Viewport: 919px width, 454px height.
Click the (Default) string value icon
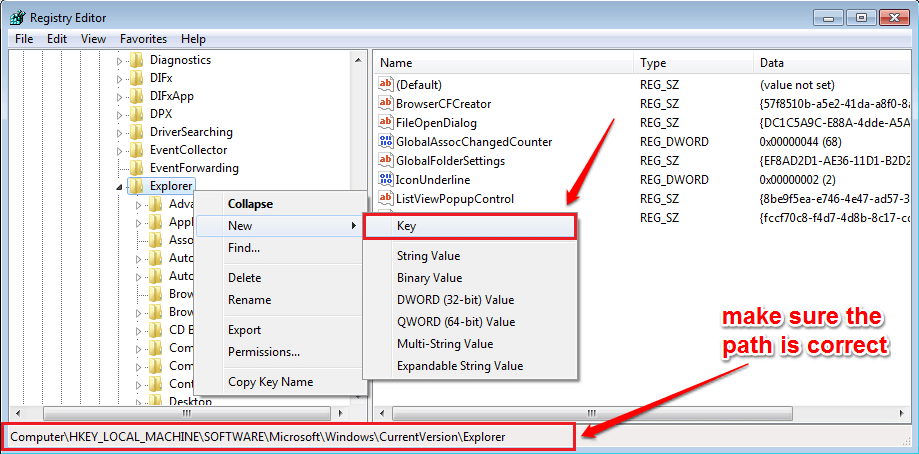(x=386, y=85)
